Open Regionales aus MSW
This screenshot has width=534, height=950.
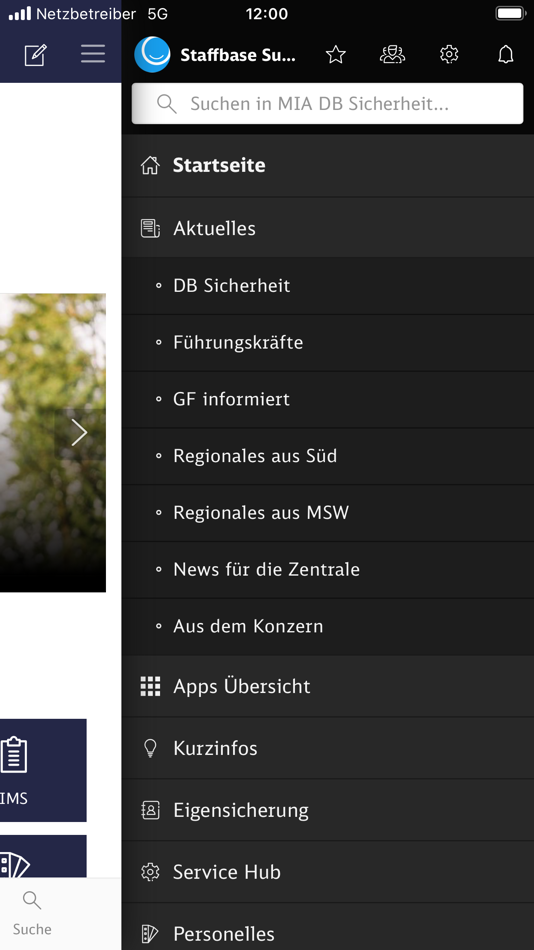click(x=327, y=513)
